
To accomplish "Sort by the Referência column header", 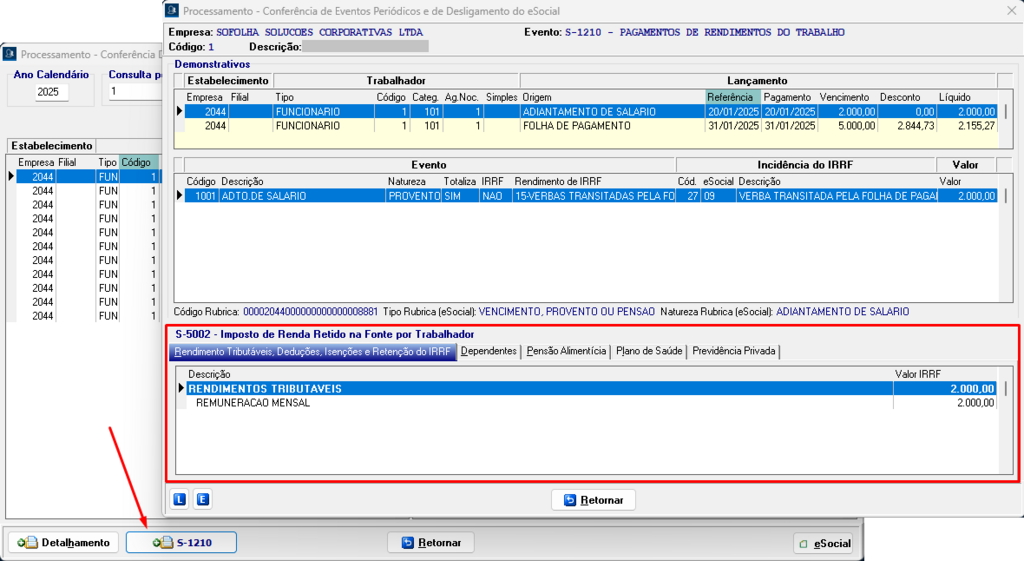I will 733,97.
